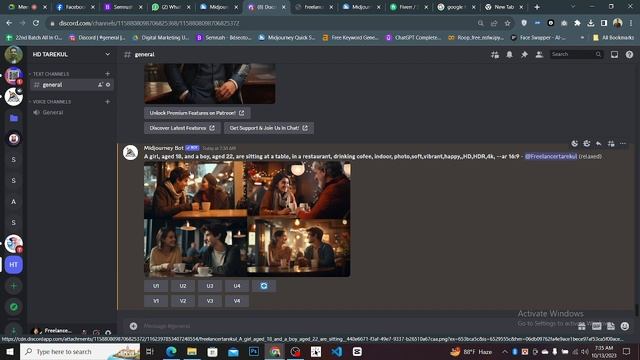Switch to the google browser tab
Screen dimensions: 640x360
456,7
